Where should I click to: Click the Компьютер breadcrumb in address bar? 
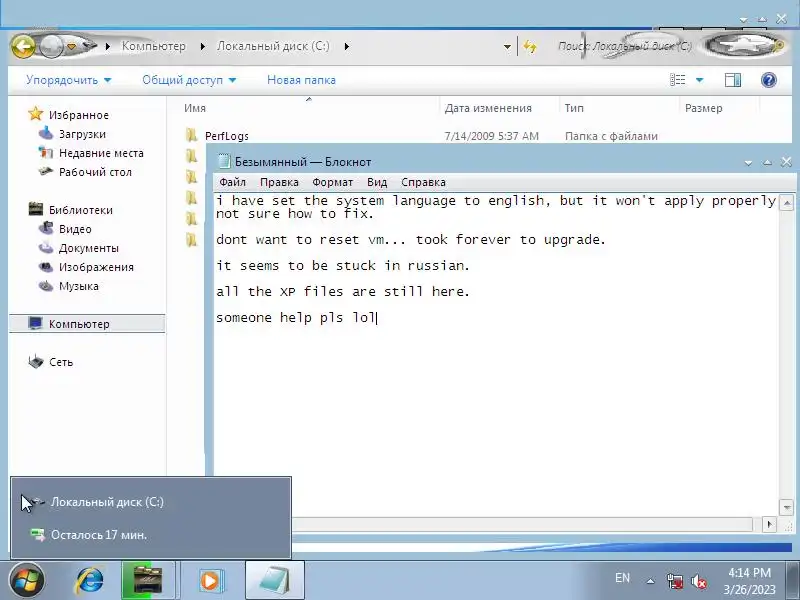154,46
